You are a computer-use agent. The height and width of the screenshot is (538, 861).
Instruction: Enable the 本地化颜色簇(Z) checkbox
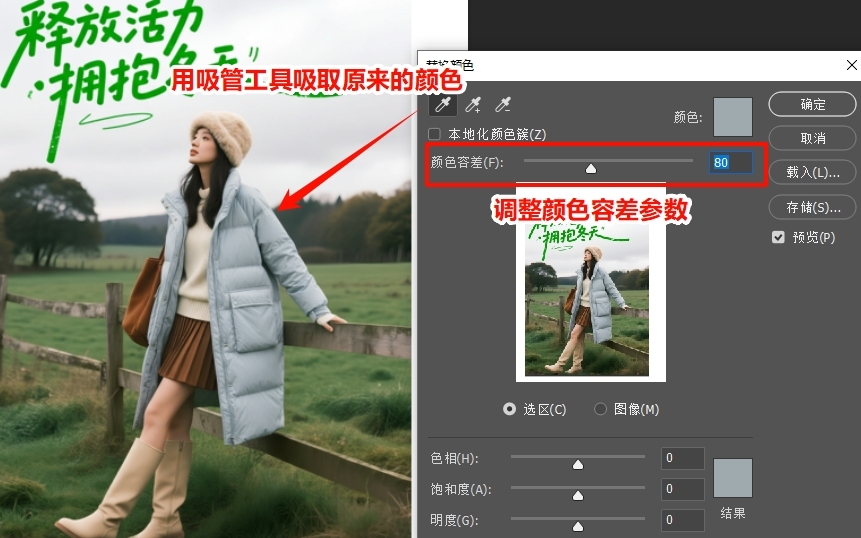click(434, 134)
